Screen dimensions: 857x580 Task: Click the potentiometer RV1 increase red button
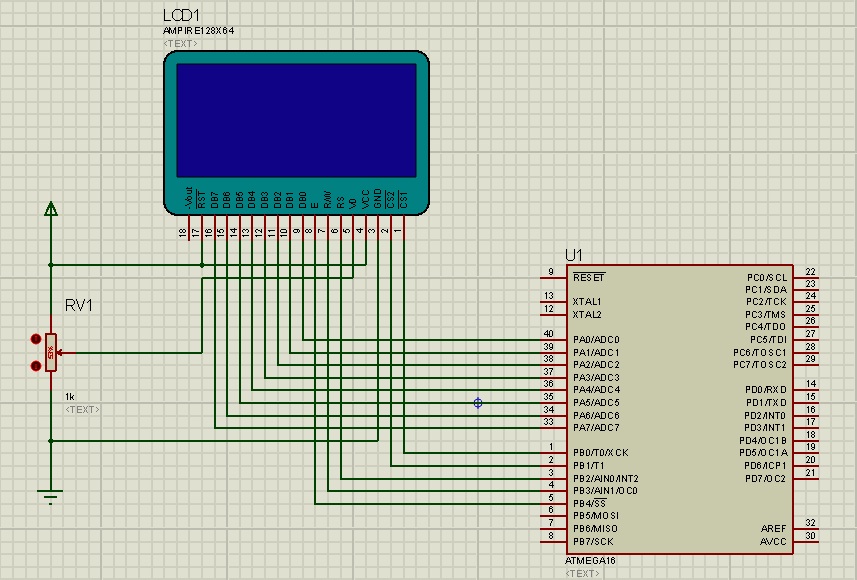tap(36, 339)
